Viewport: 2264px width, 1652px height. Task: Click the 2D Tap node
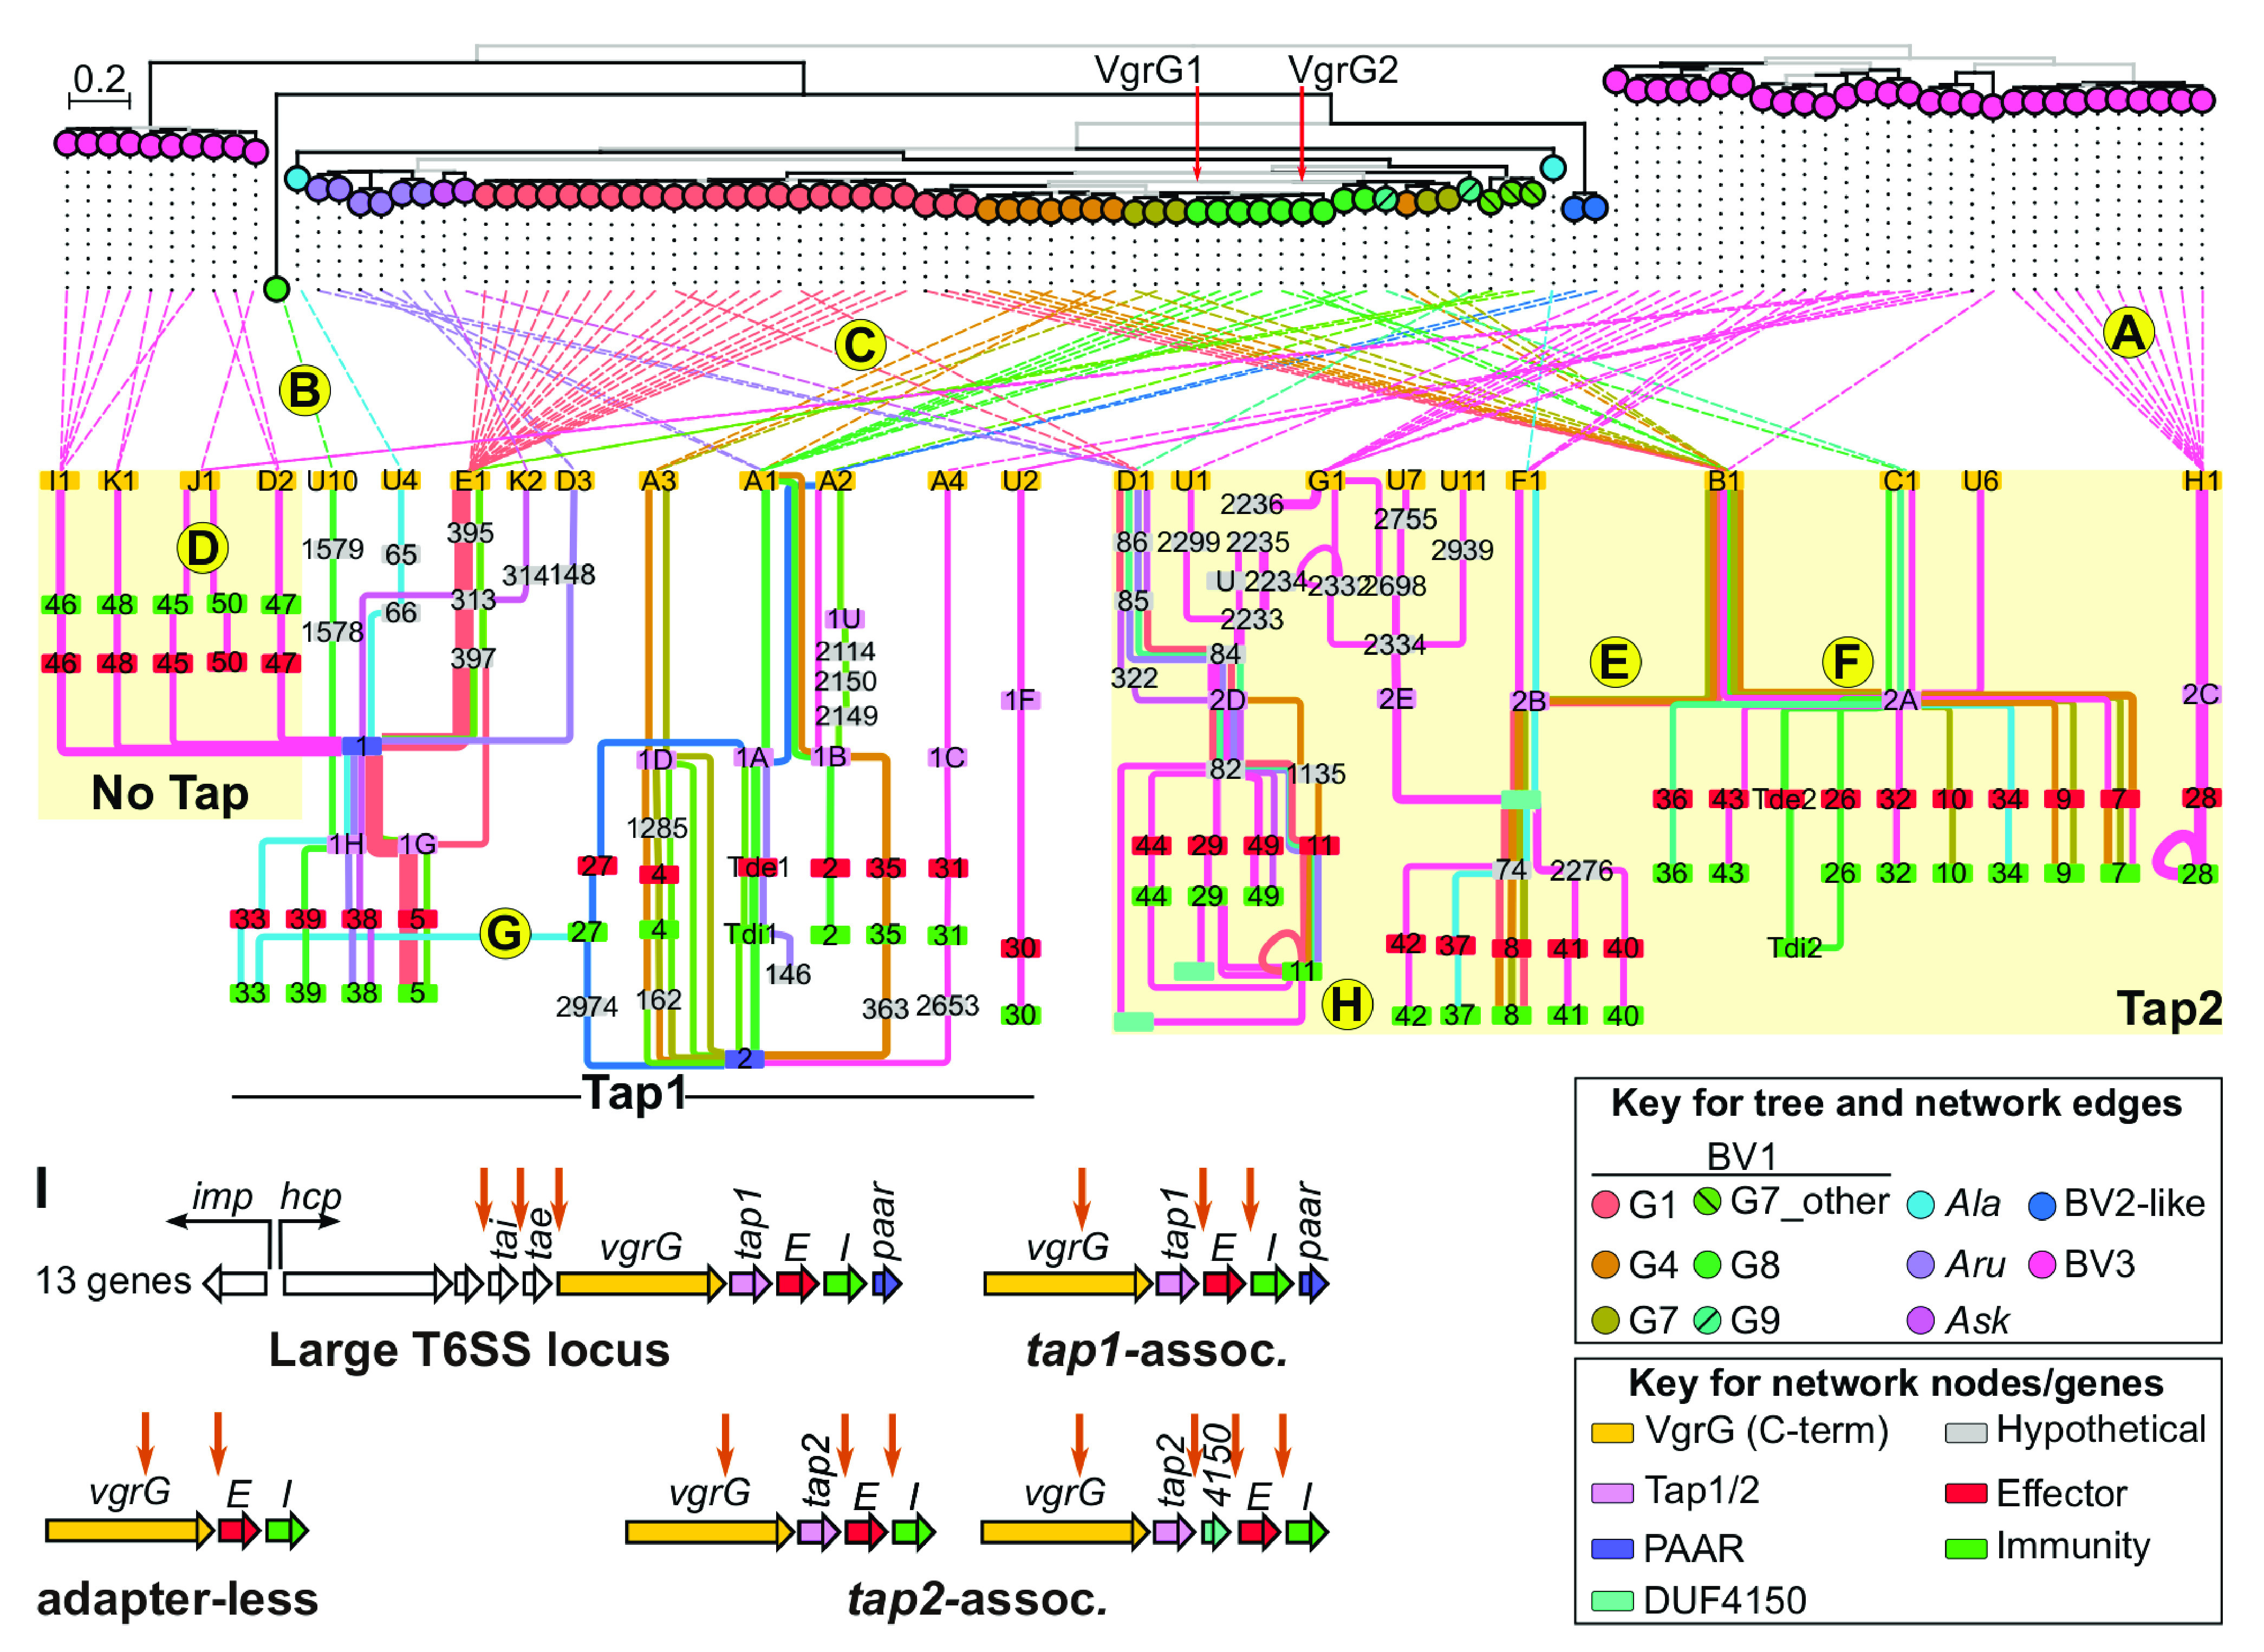point(1227,700)
